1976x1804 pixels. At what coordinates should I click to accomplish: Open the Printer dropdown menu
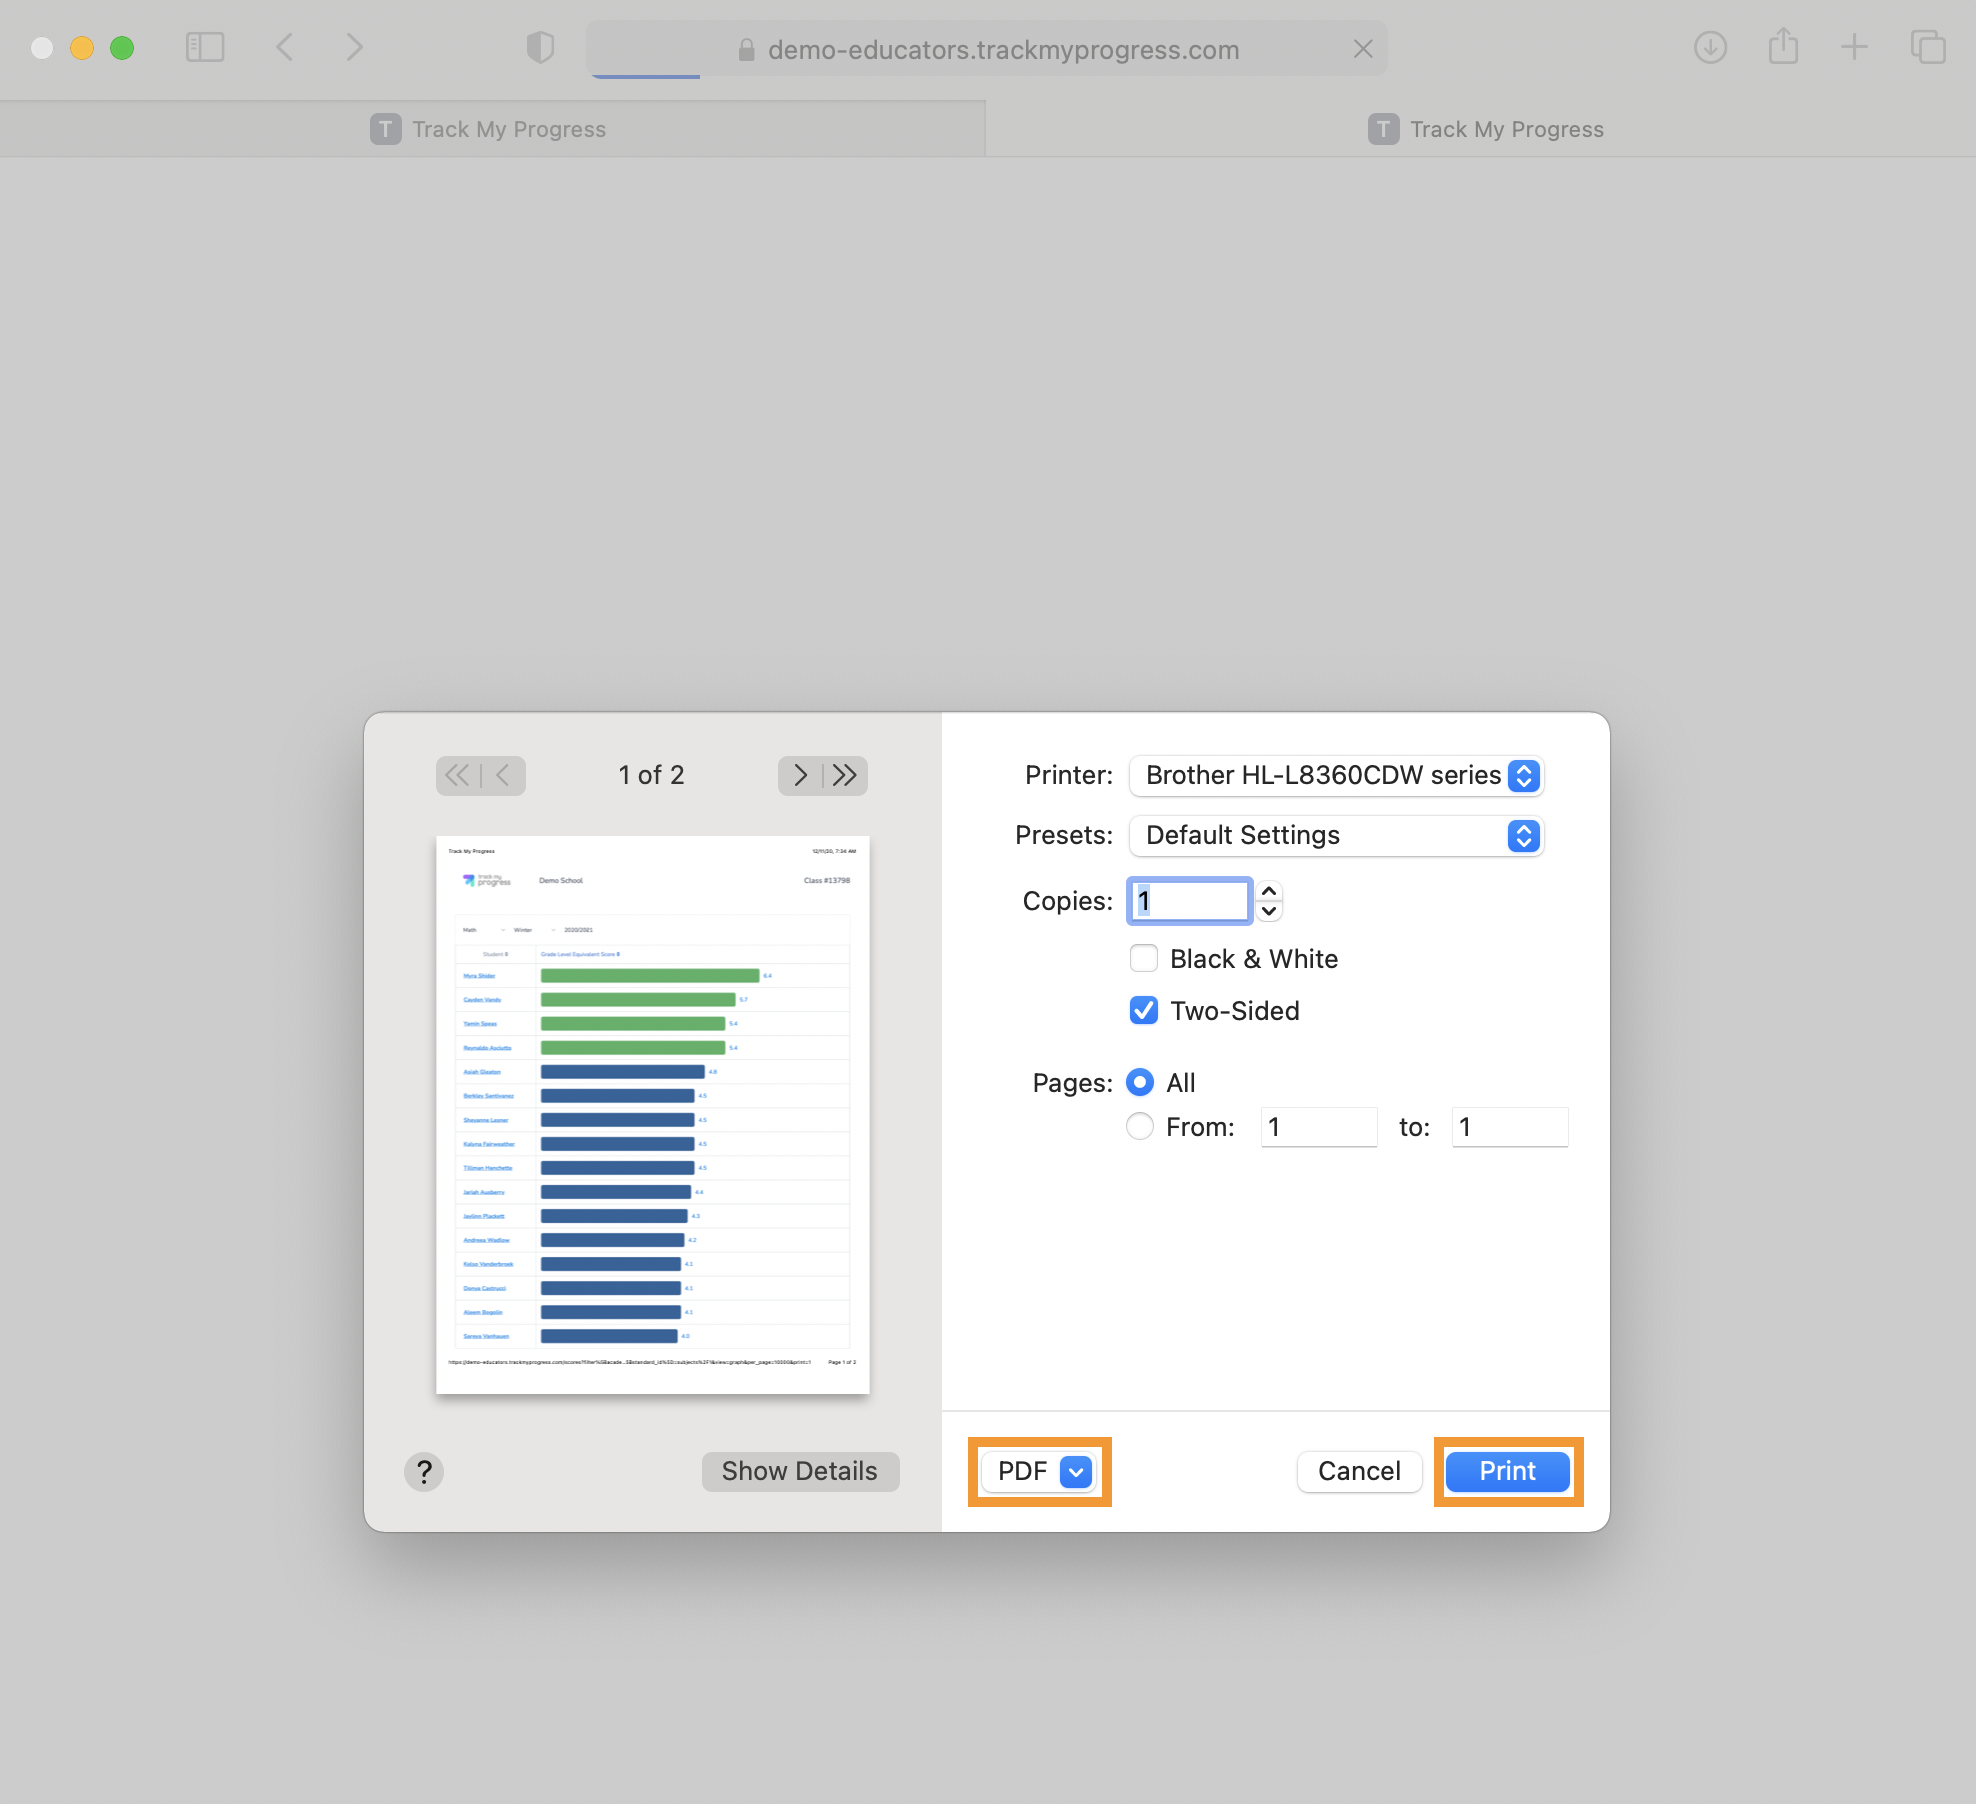click(1336, 775)
